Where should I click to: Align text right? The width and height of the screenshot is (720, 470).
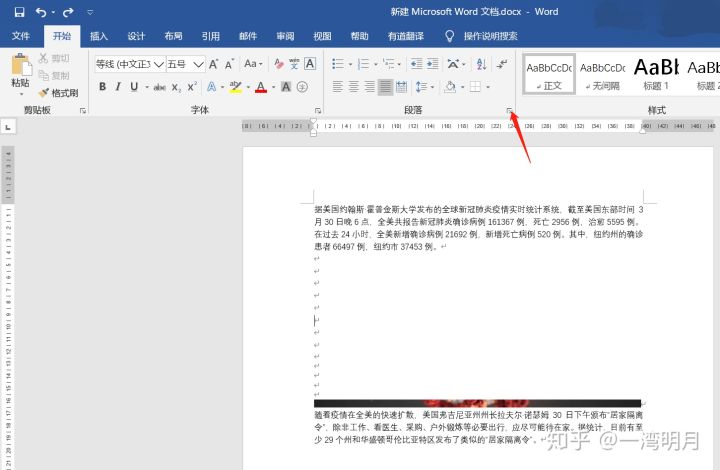coord(369,87)
